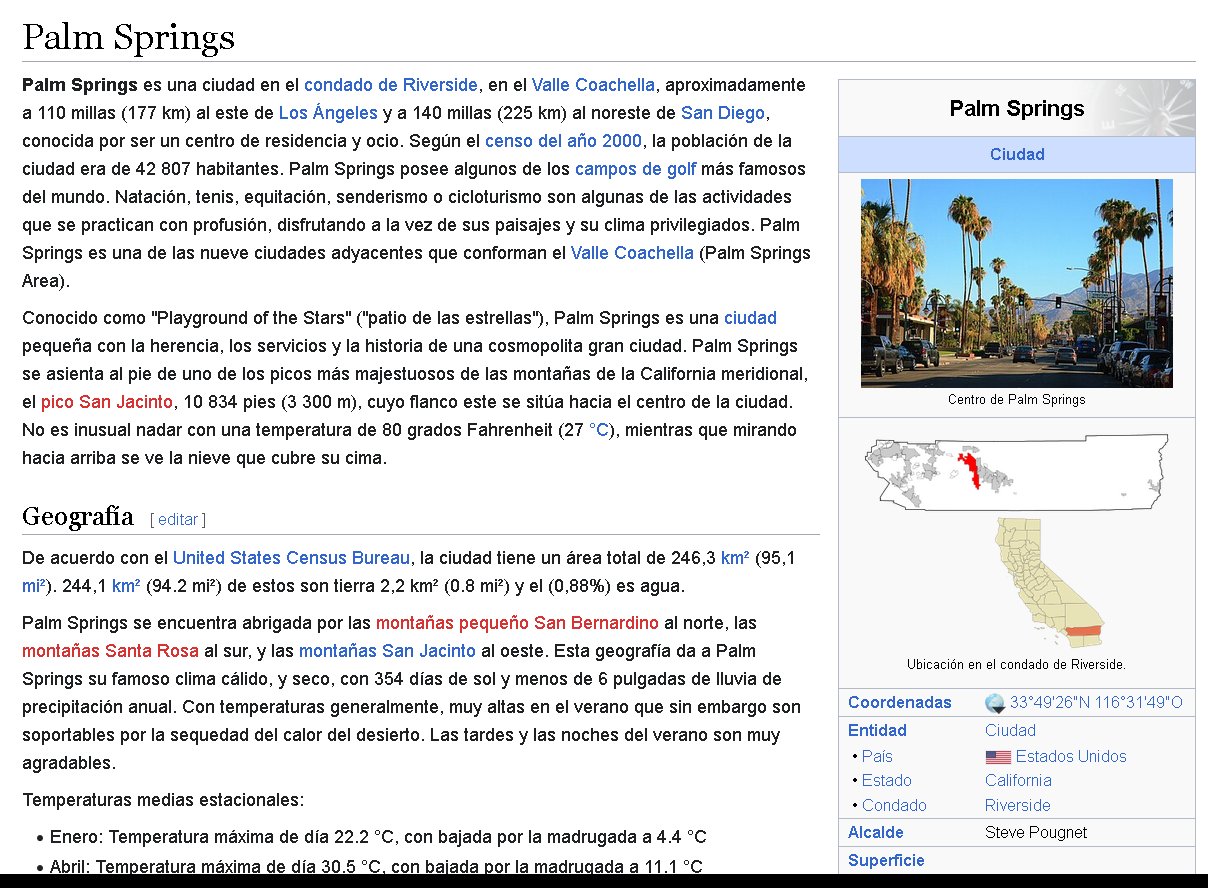
Task: Follow the 'Los Ángeles' link
Action: pos(328,113)
